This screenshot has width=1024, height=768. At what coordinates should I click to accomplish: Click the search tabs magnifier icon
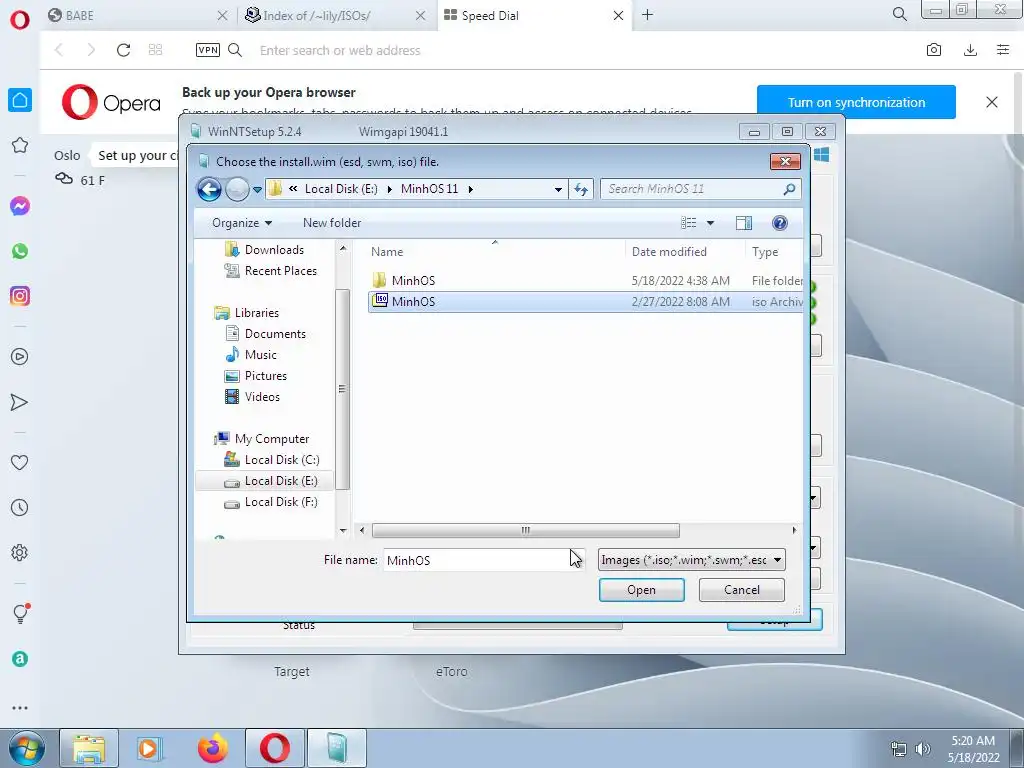click(x=899, y=14)
